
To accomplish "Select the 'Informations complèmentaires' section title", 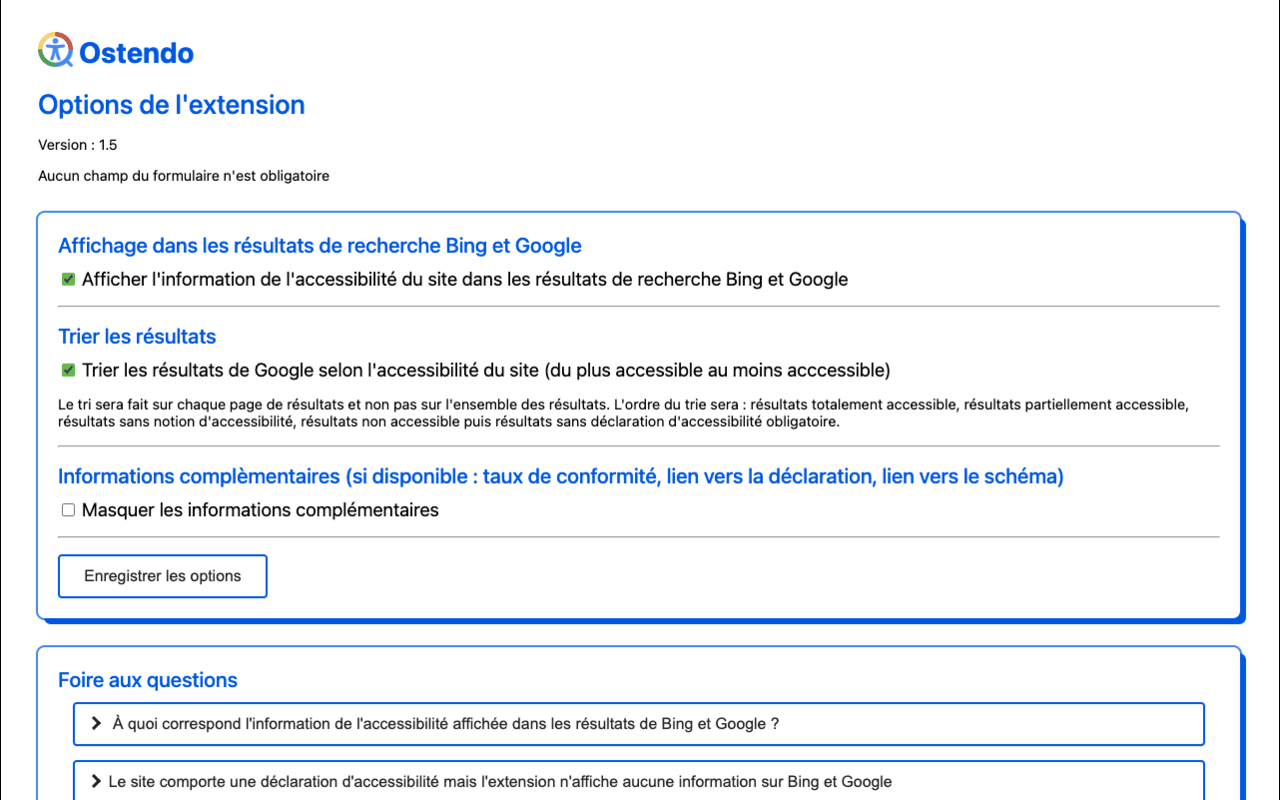I will coord(560,476).
